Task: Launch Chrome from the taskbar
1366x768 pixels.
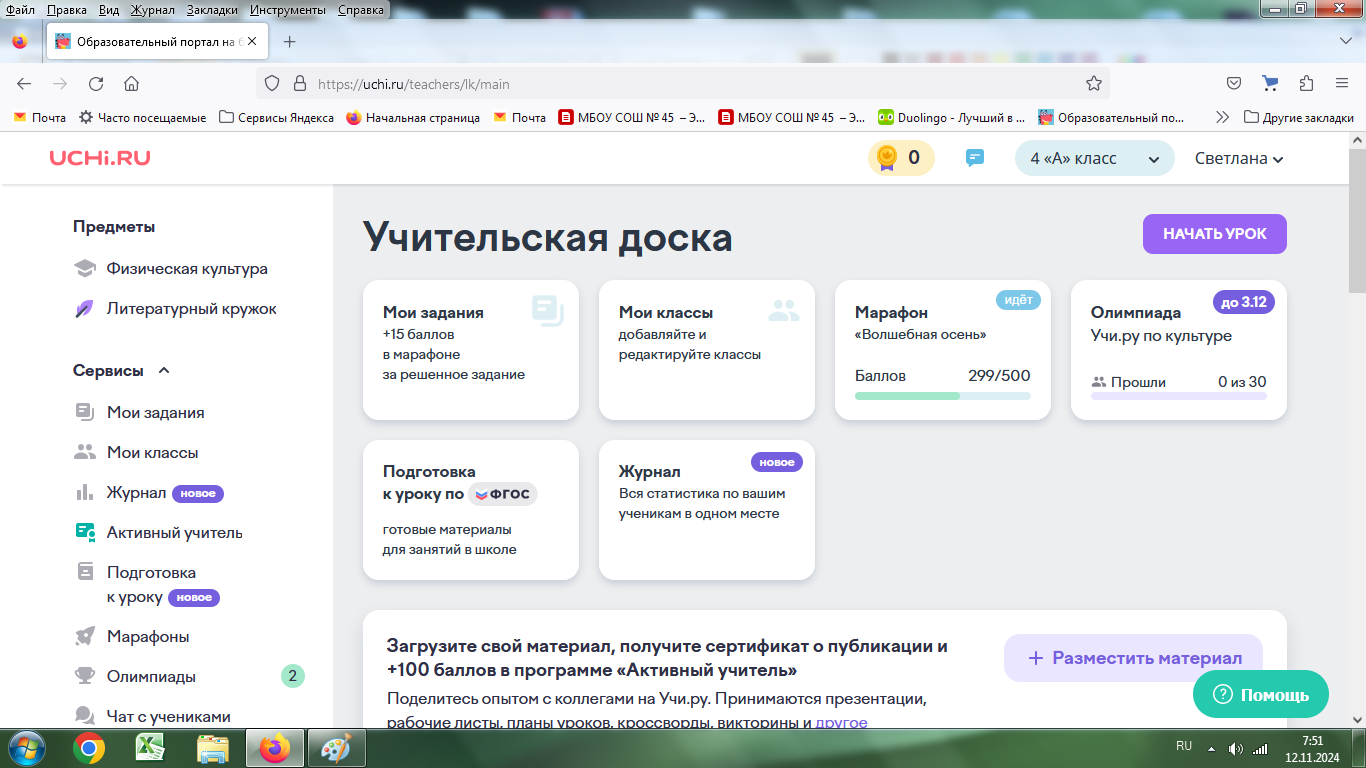Action: point(89,748)
